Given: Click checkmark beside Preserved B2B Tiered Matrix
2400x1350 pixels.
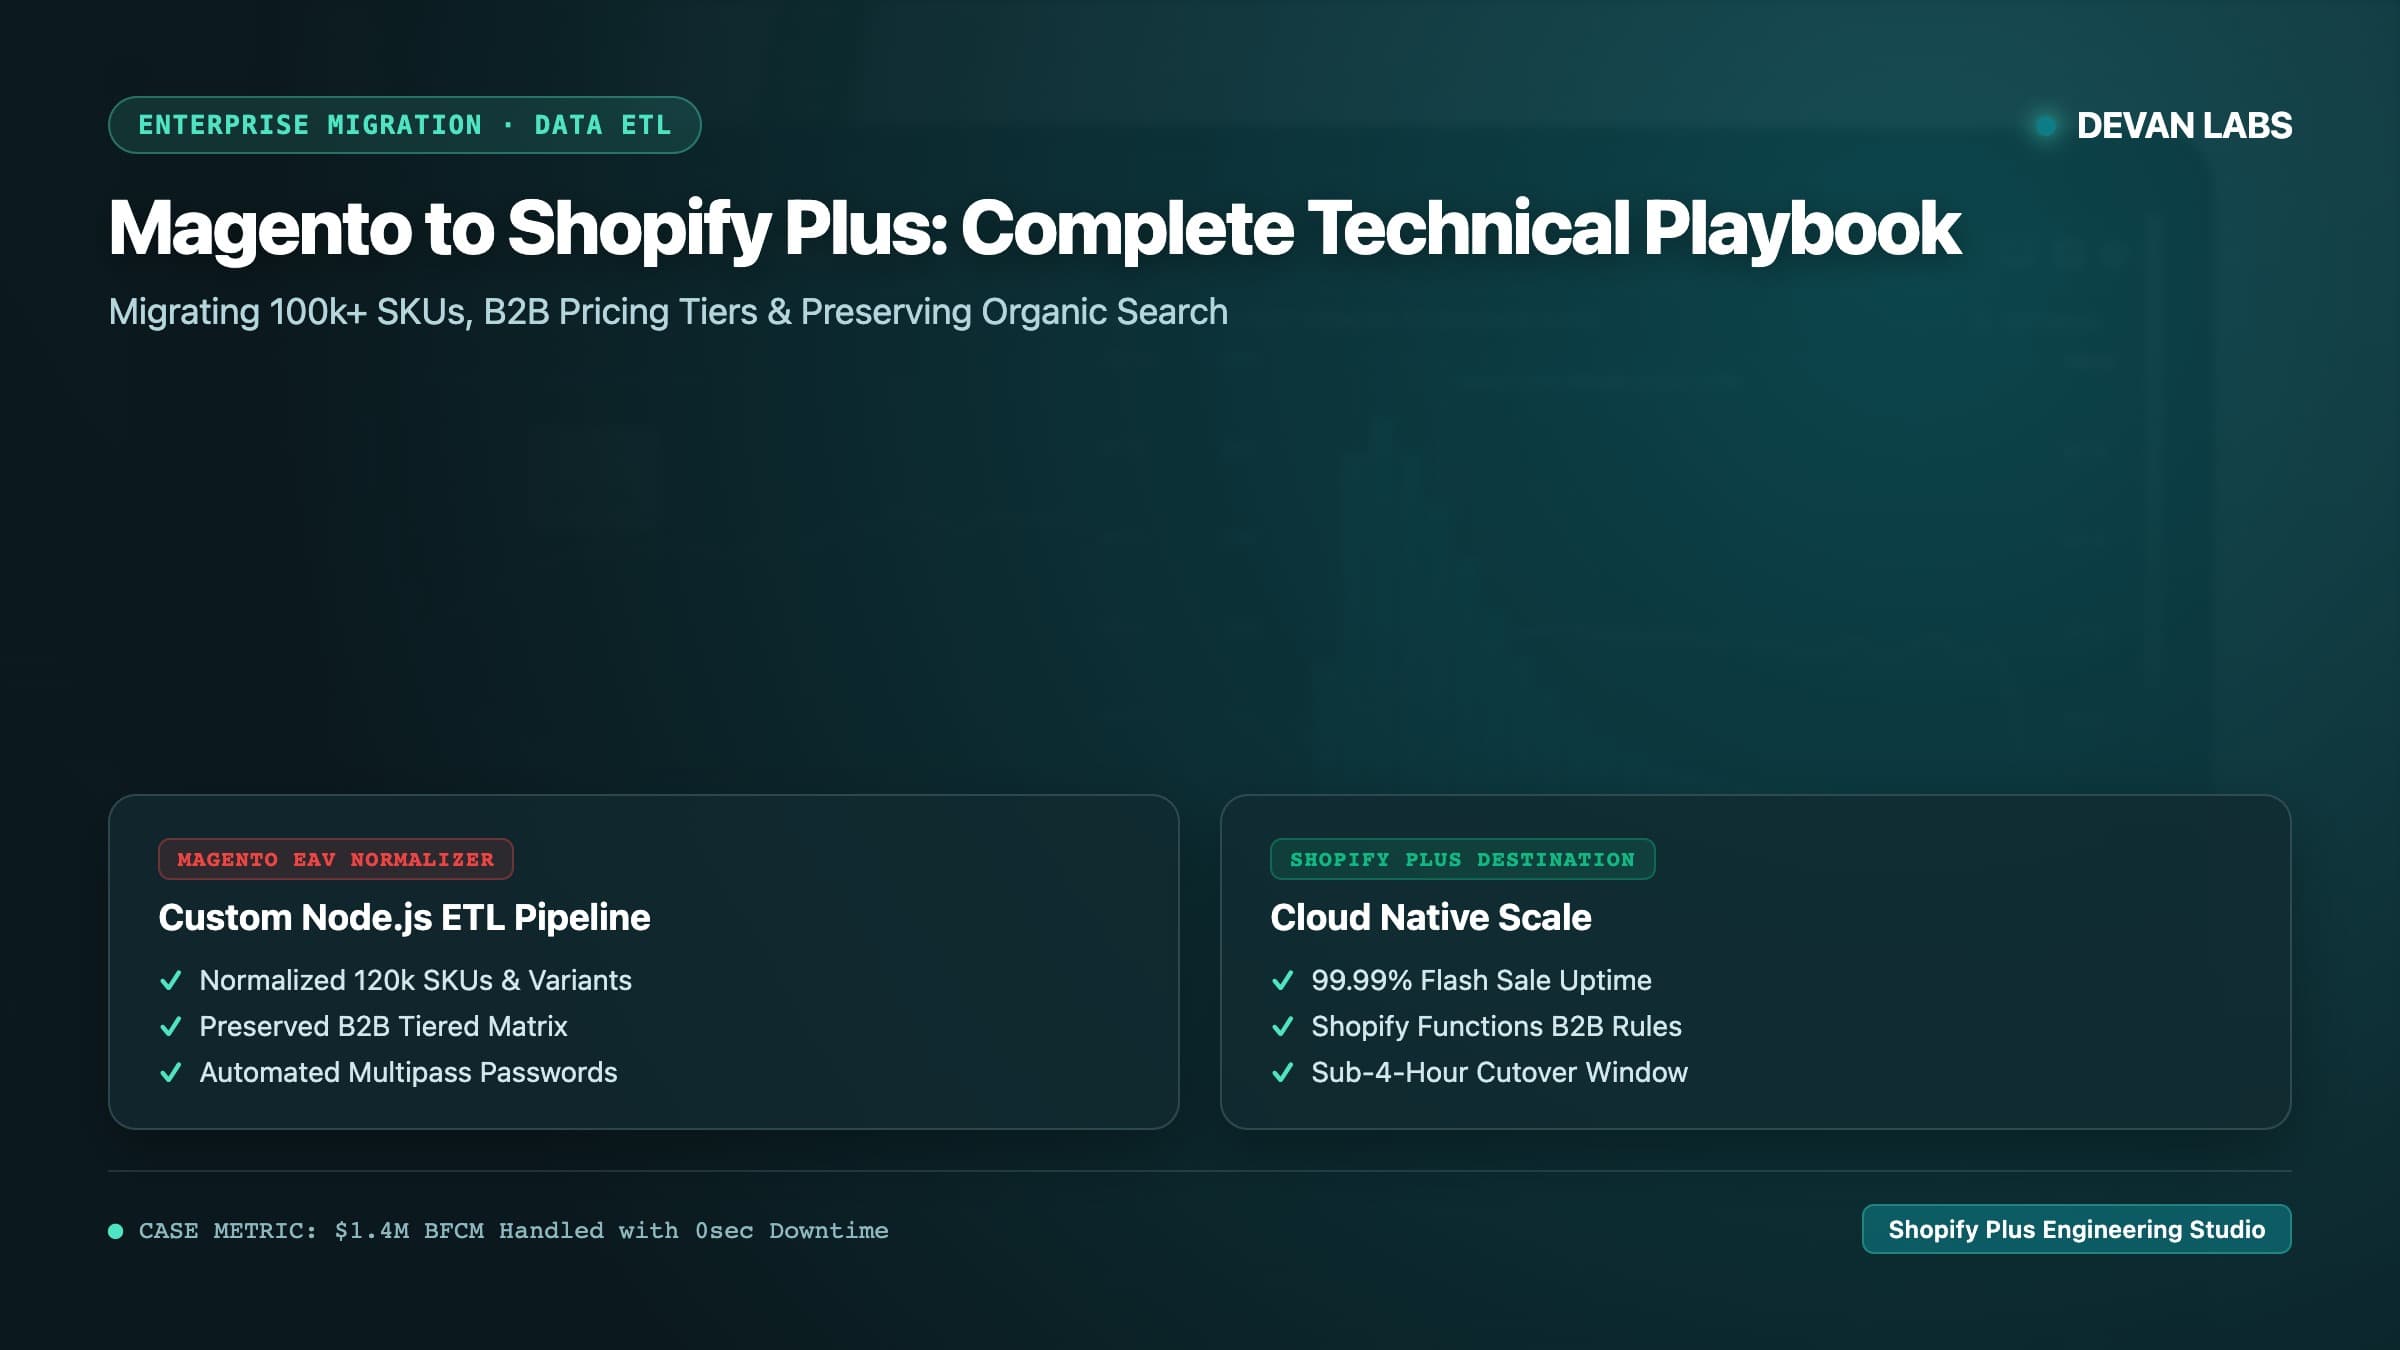Looking at the screenshot, I should pyautogui.click(x=171, y=1026).
